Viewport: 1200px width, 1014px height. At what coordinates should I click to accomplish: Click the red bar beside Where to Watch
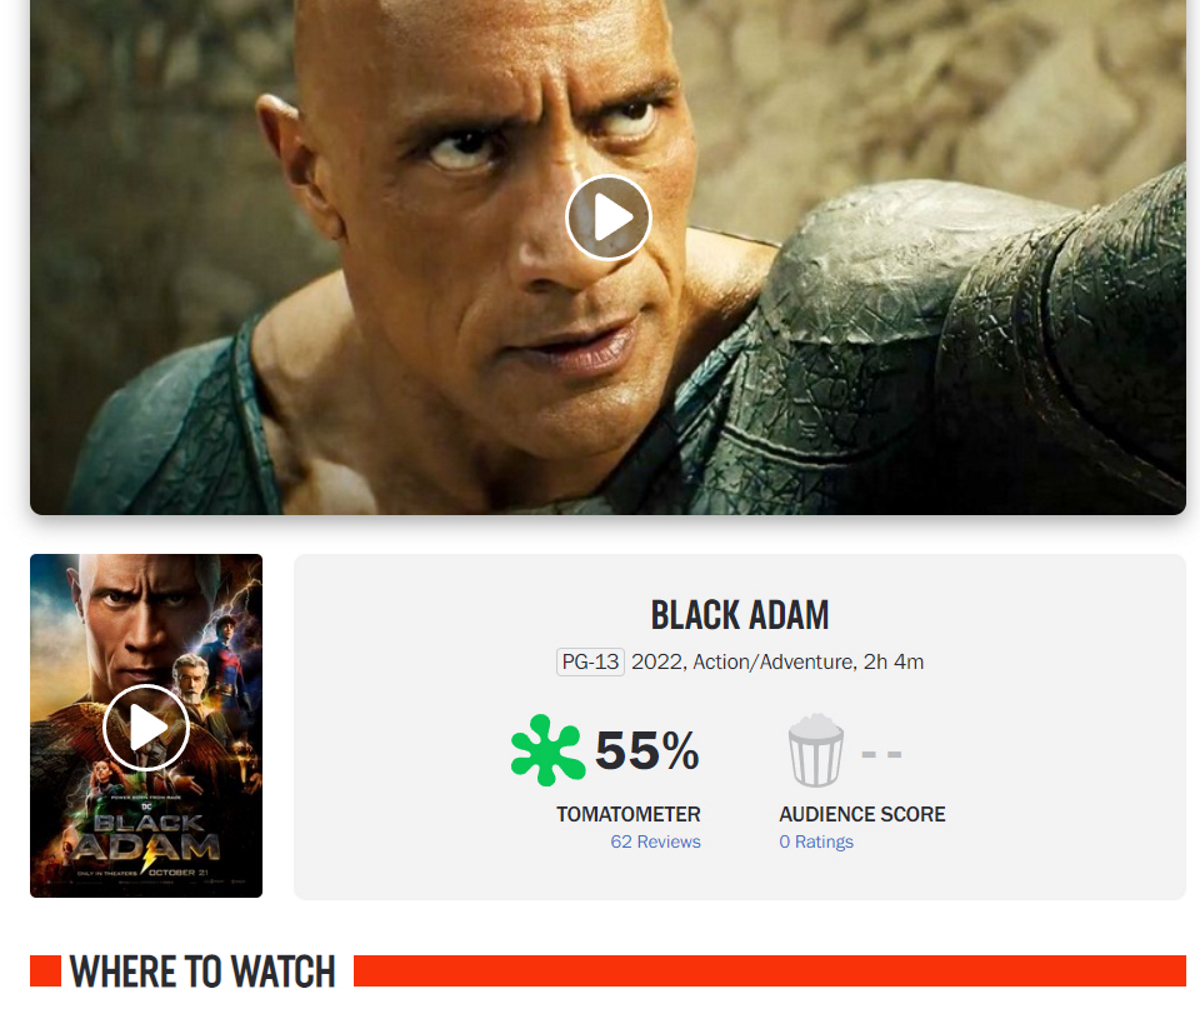[770, 971]
